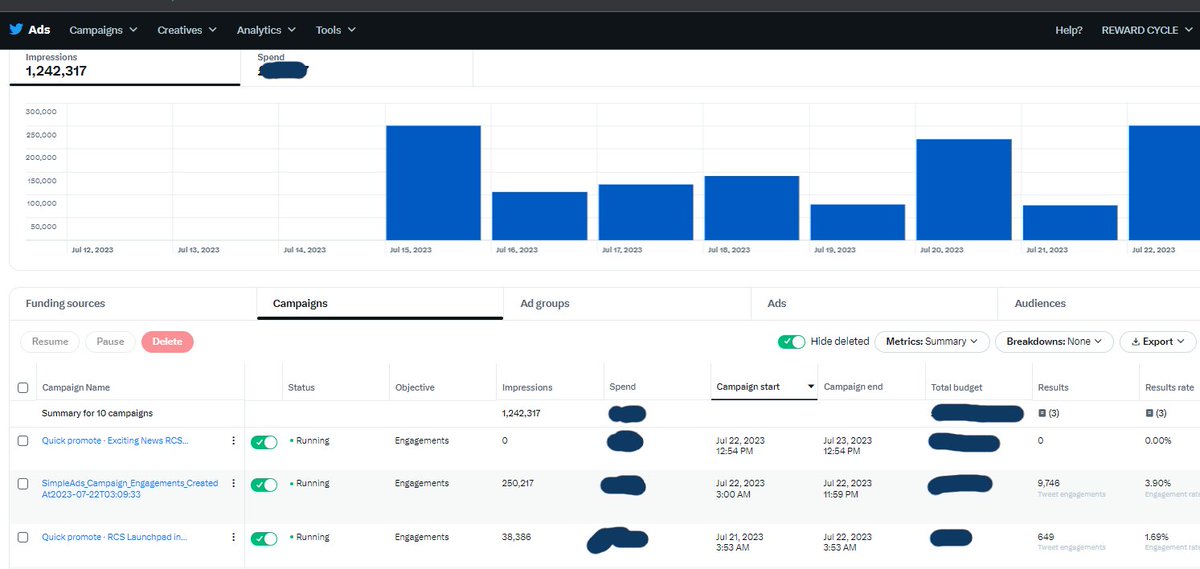Open the Help? link
1200x569 pixels.
tap(1069, 30)
